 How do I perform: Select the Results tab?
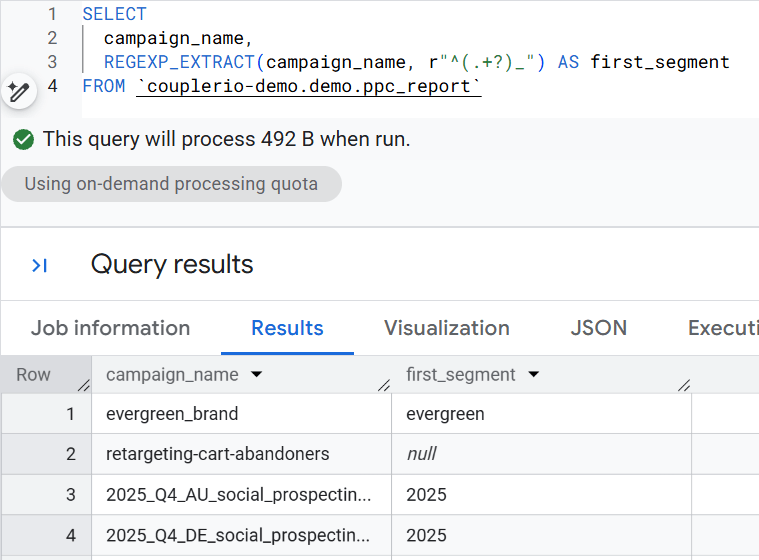tap(287, 328)
